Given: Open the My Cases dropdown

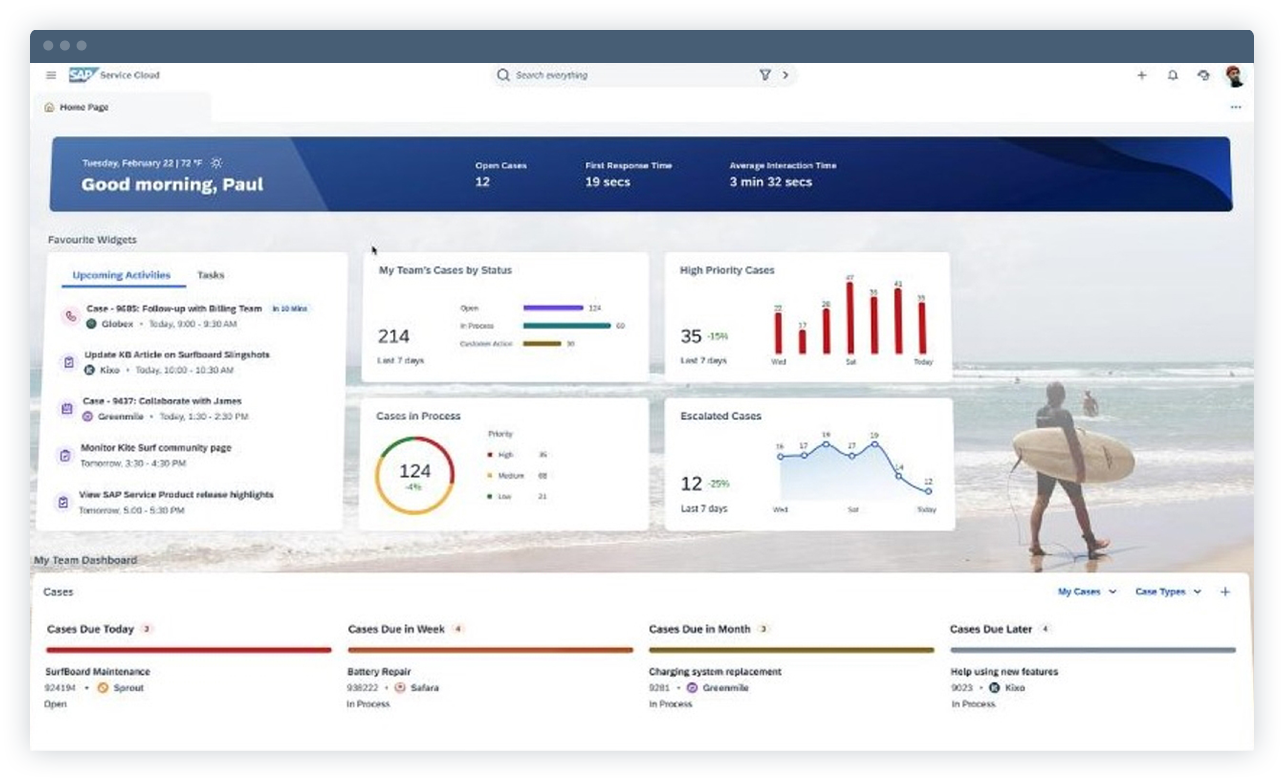Looking at the screenshot, I should 1087,591.
